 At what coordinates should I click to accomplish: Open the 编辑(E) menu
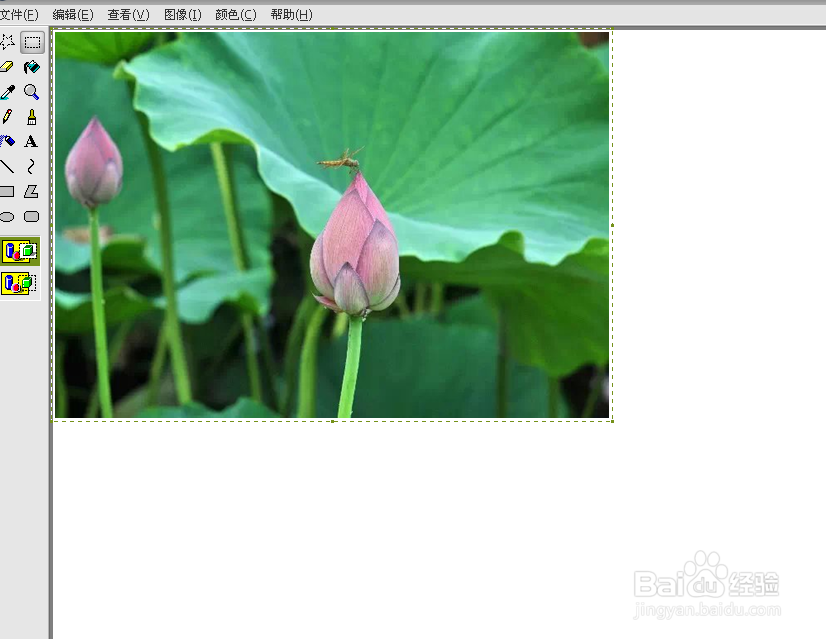pyautogui.click(x=73, y=15)
